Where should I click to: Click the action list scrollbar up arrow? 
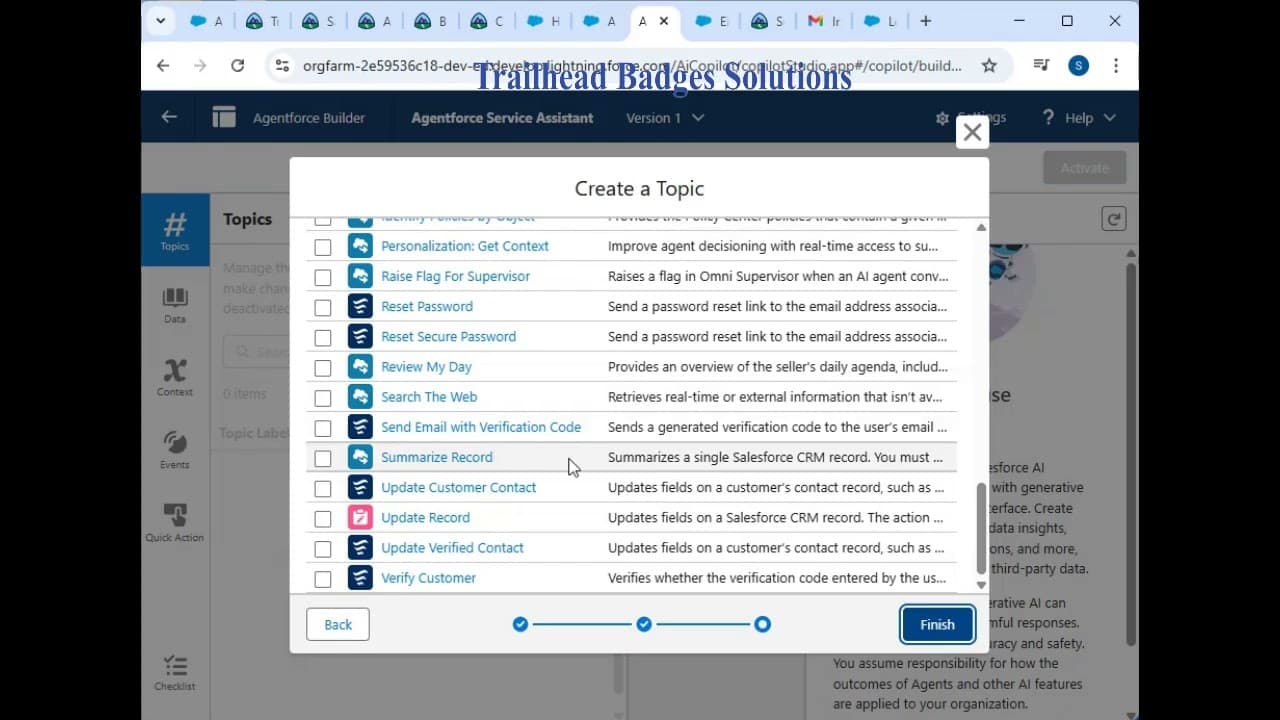tap(981, 227)
